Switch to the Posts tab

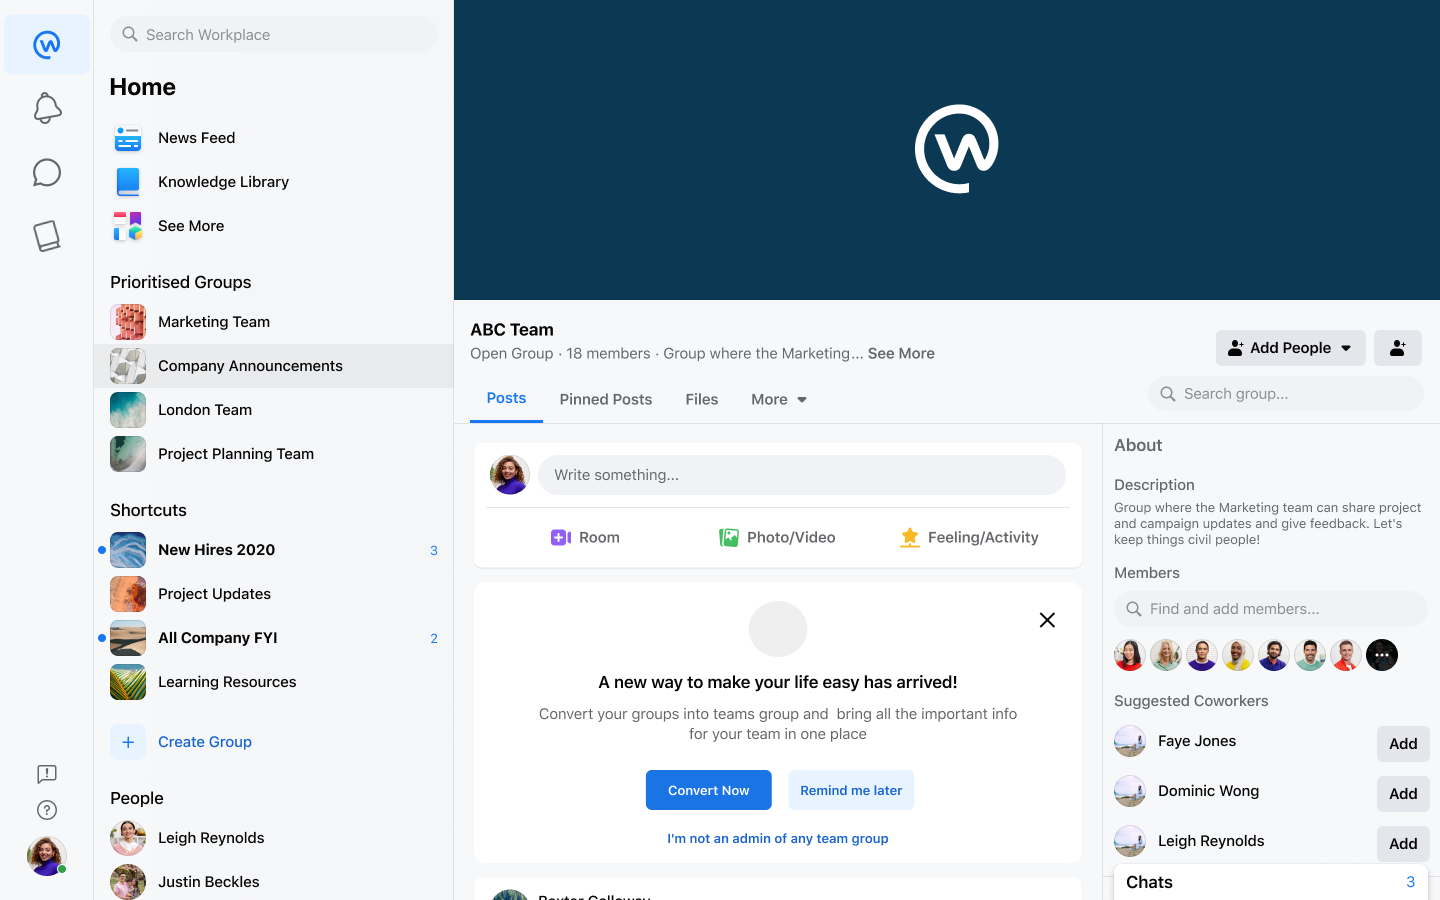pyautogui.click(x=506, y=398)
